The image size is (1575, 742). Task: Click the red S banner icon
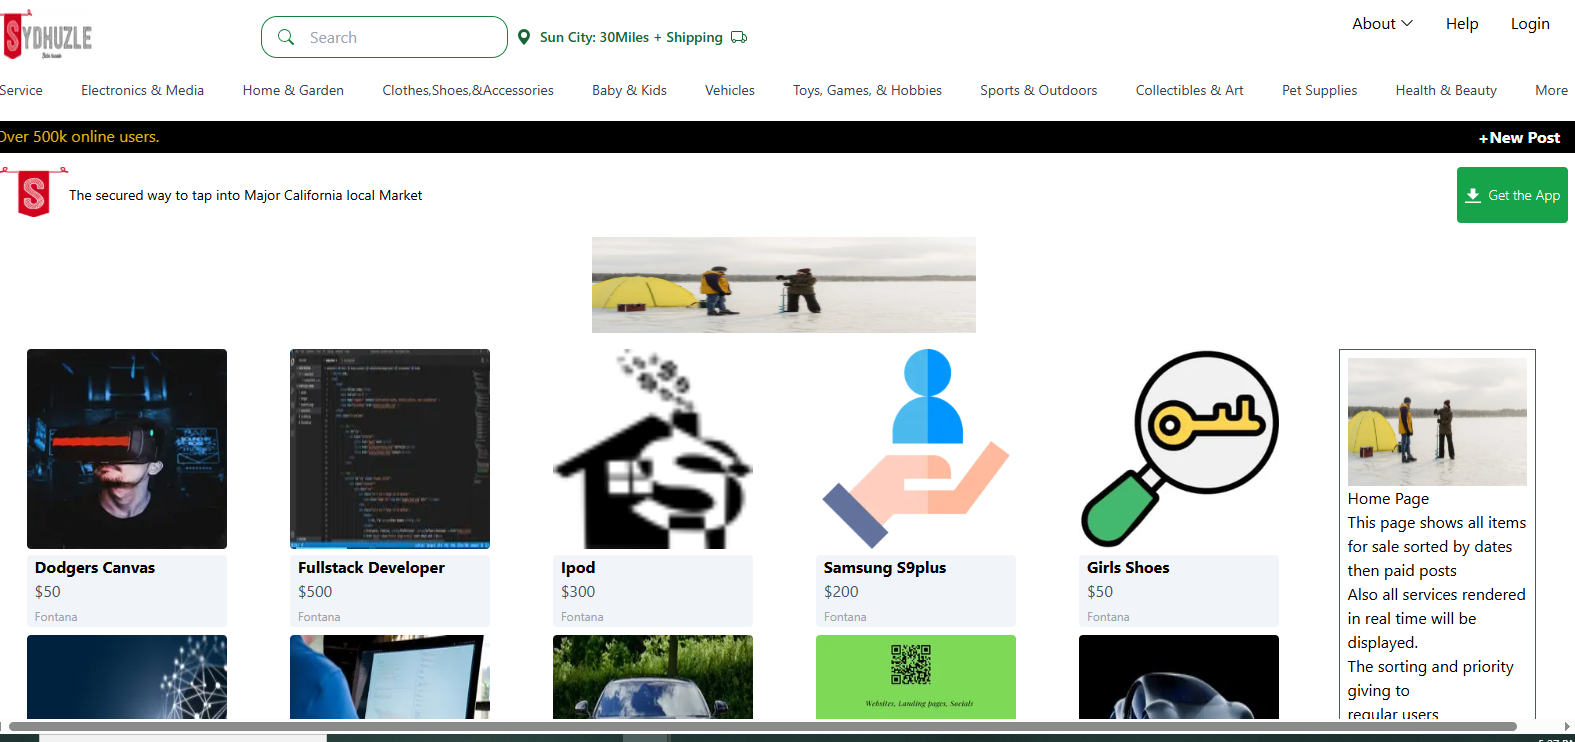(x=34, y=193)
